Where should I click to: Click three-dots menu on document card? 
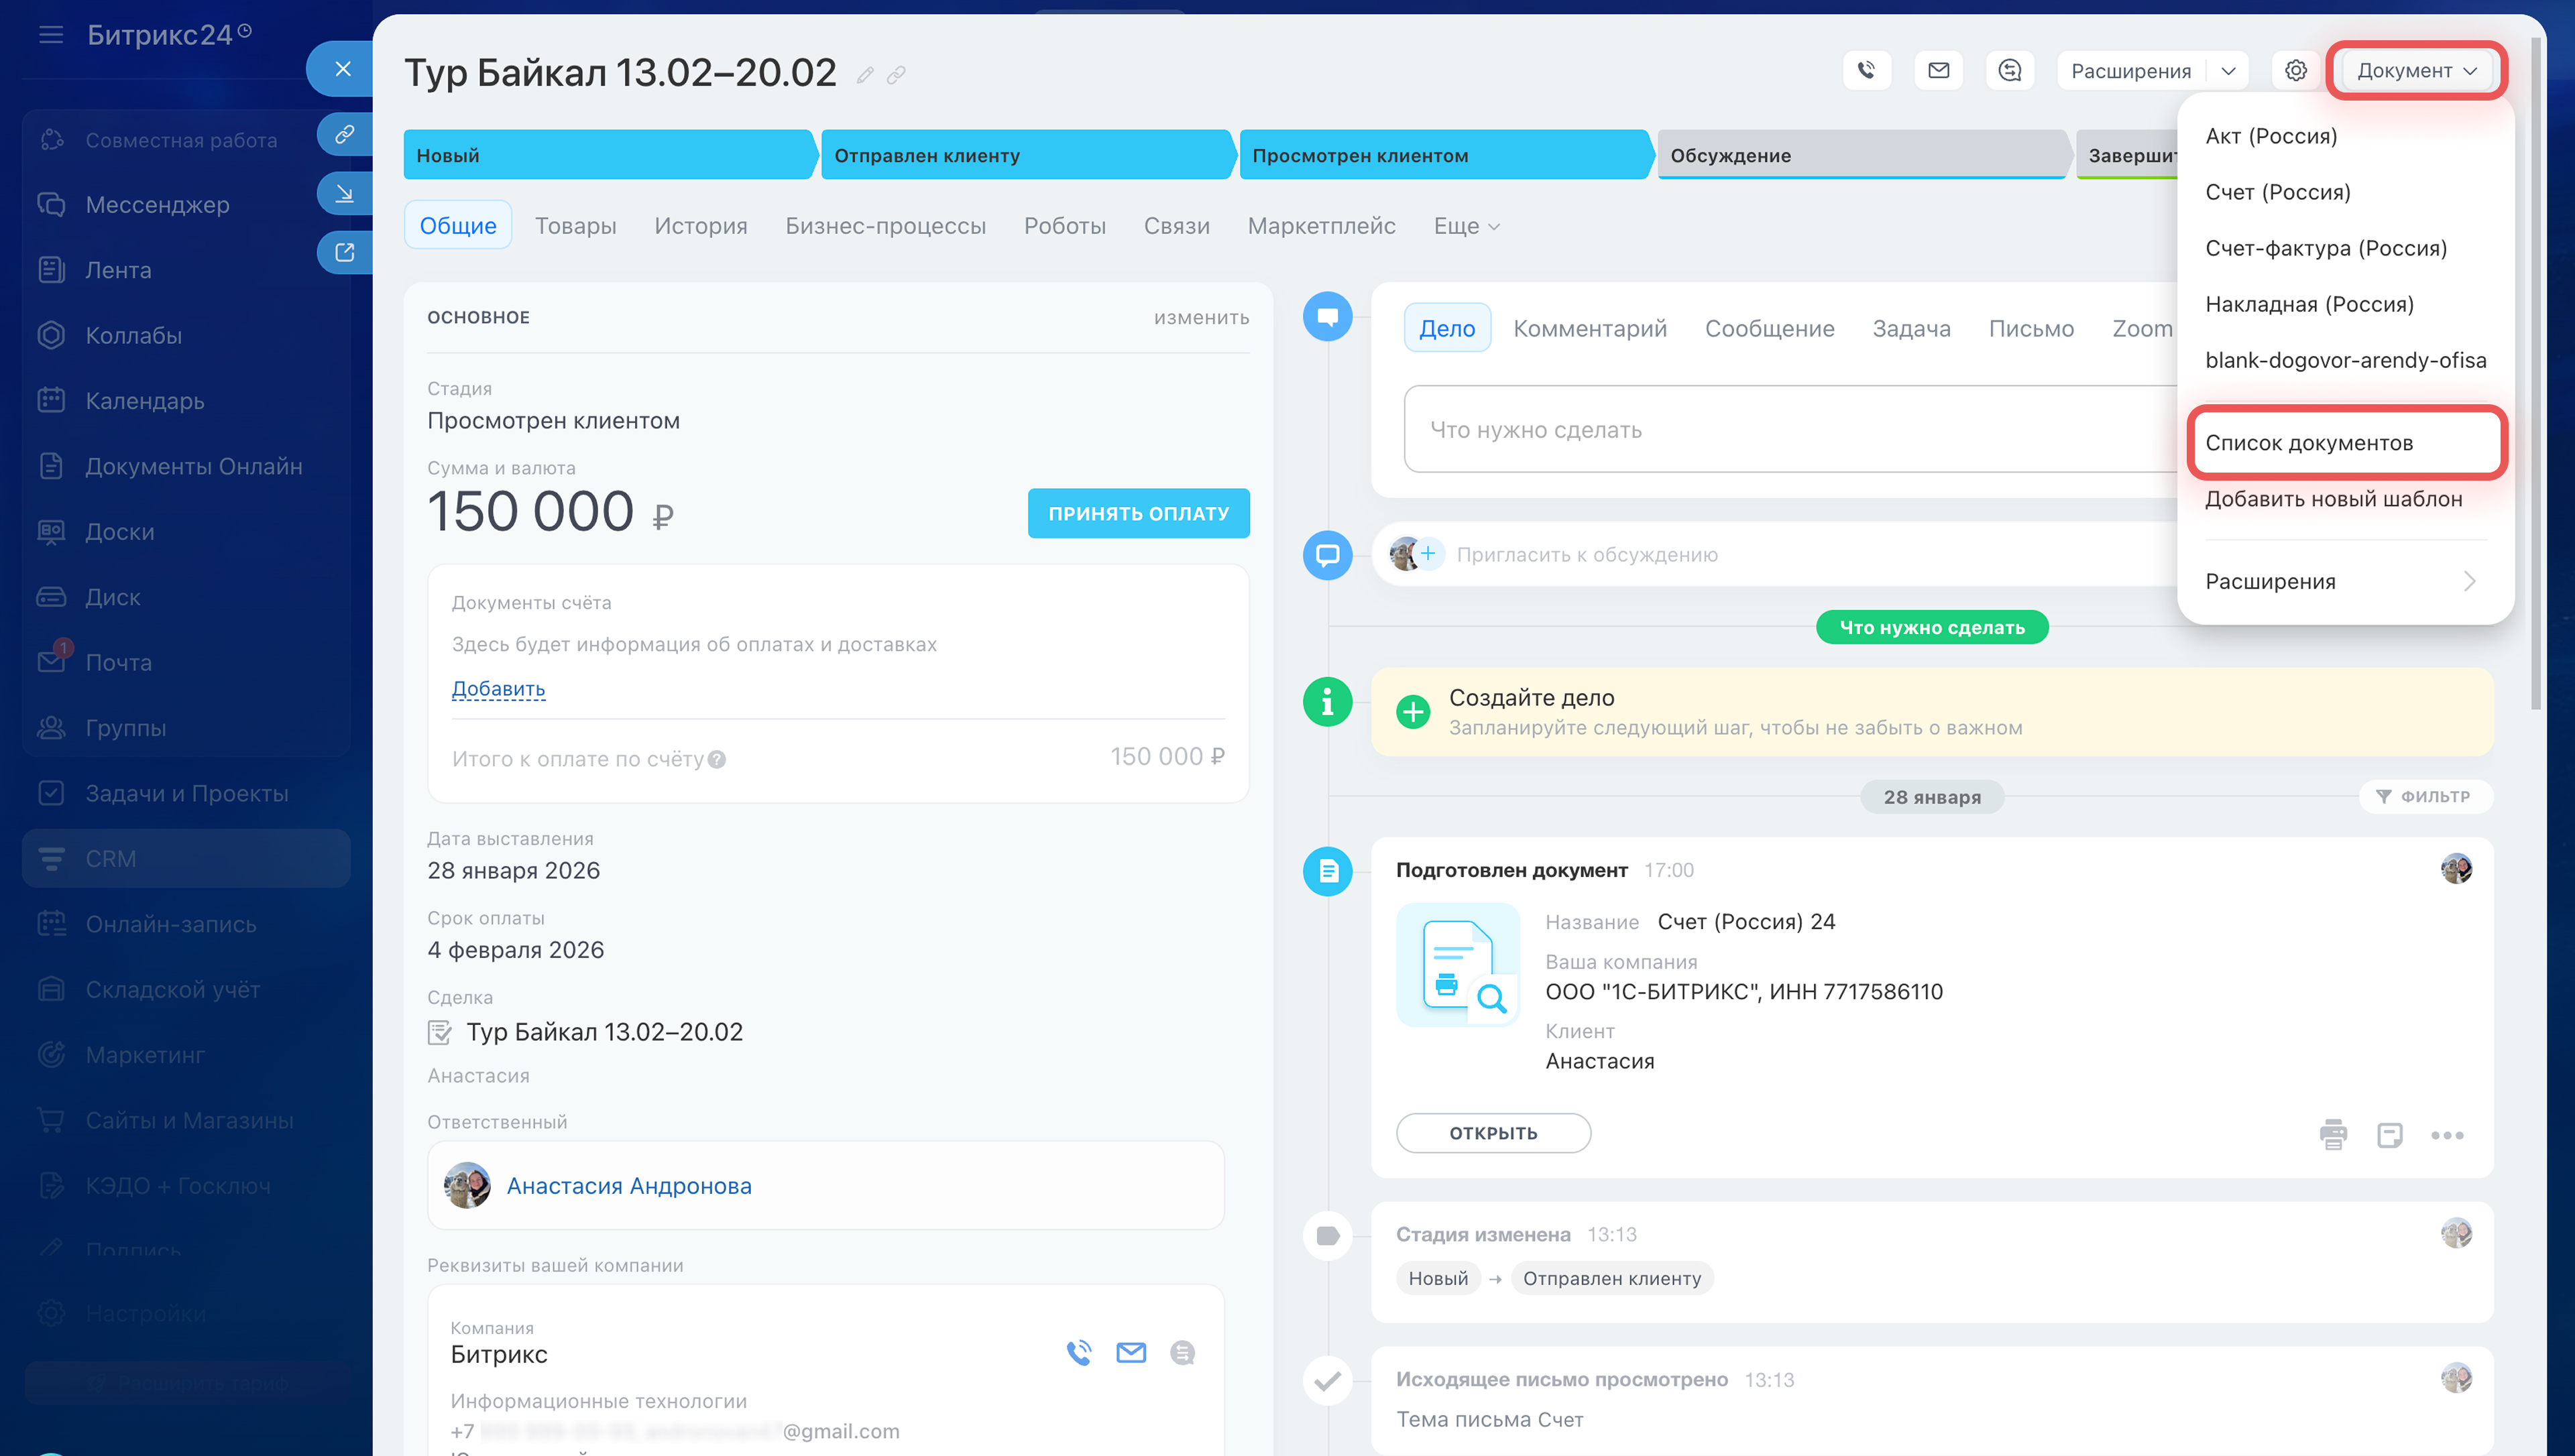pos(2446,1134)
